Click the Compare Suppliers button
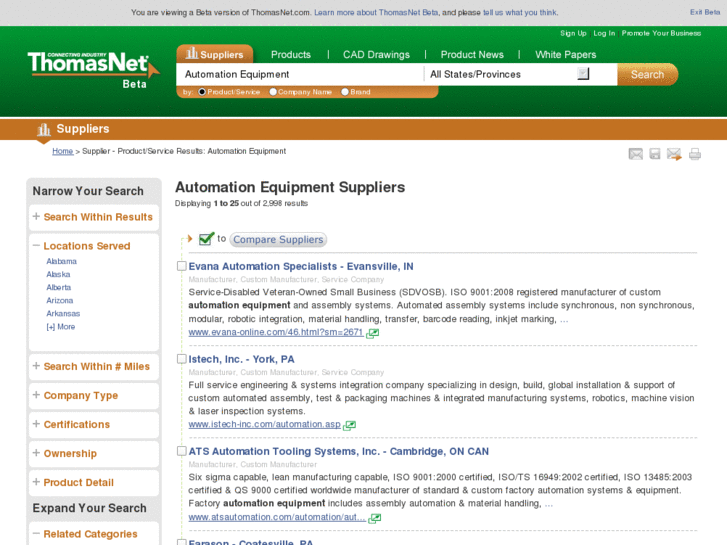Screen dimensions: 727x545 (278, 239)
